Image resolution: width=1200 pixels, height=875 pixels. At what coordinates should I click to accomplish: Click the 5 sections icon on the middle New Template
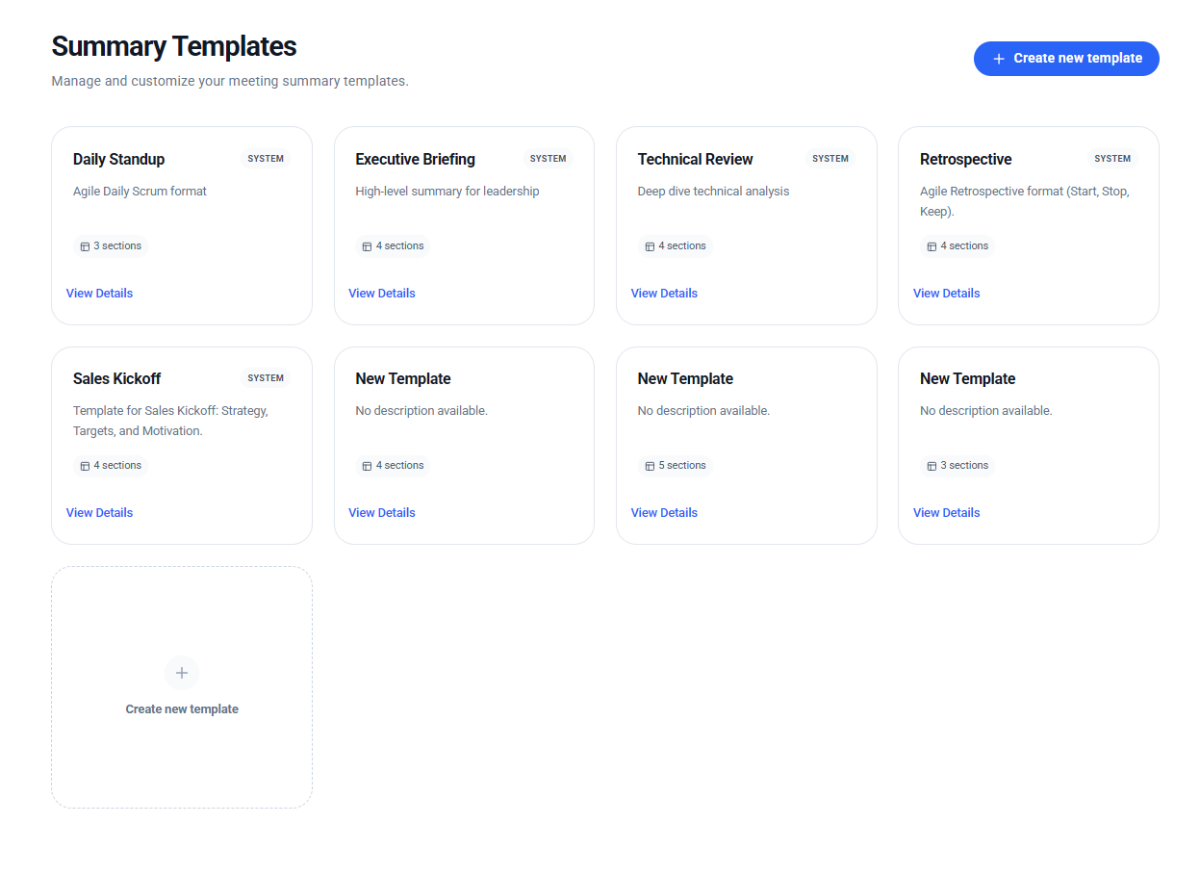pyautogui.click(x=649, y=465)
